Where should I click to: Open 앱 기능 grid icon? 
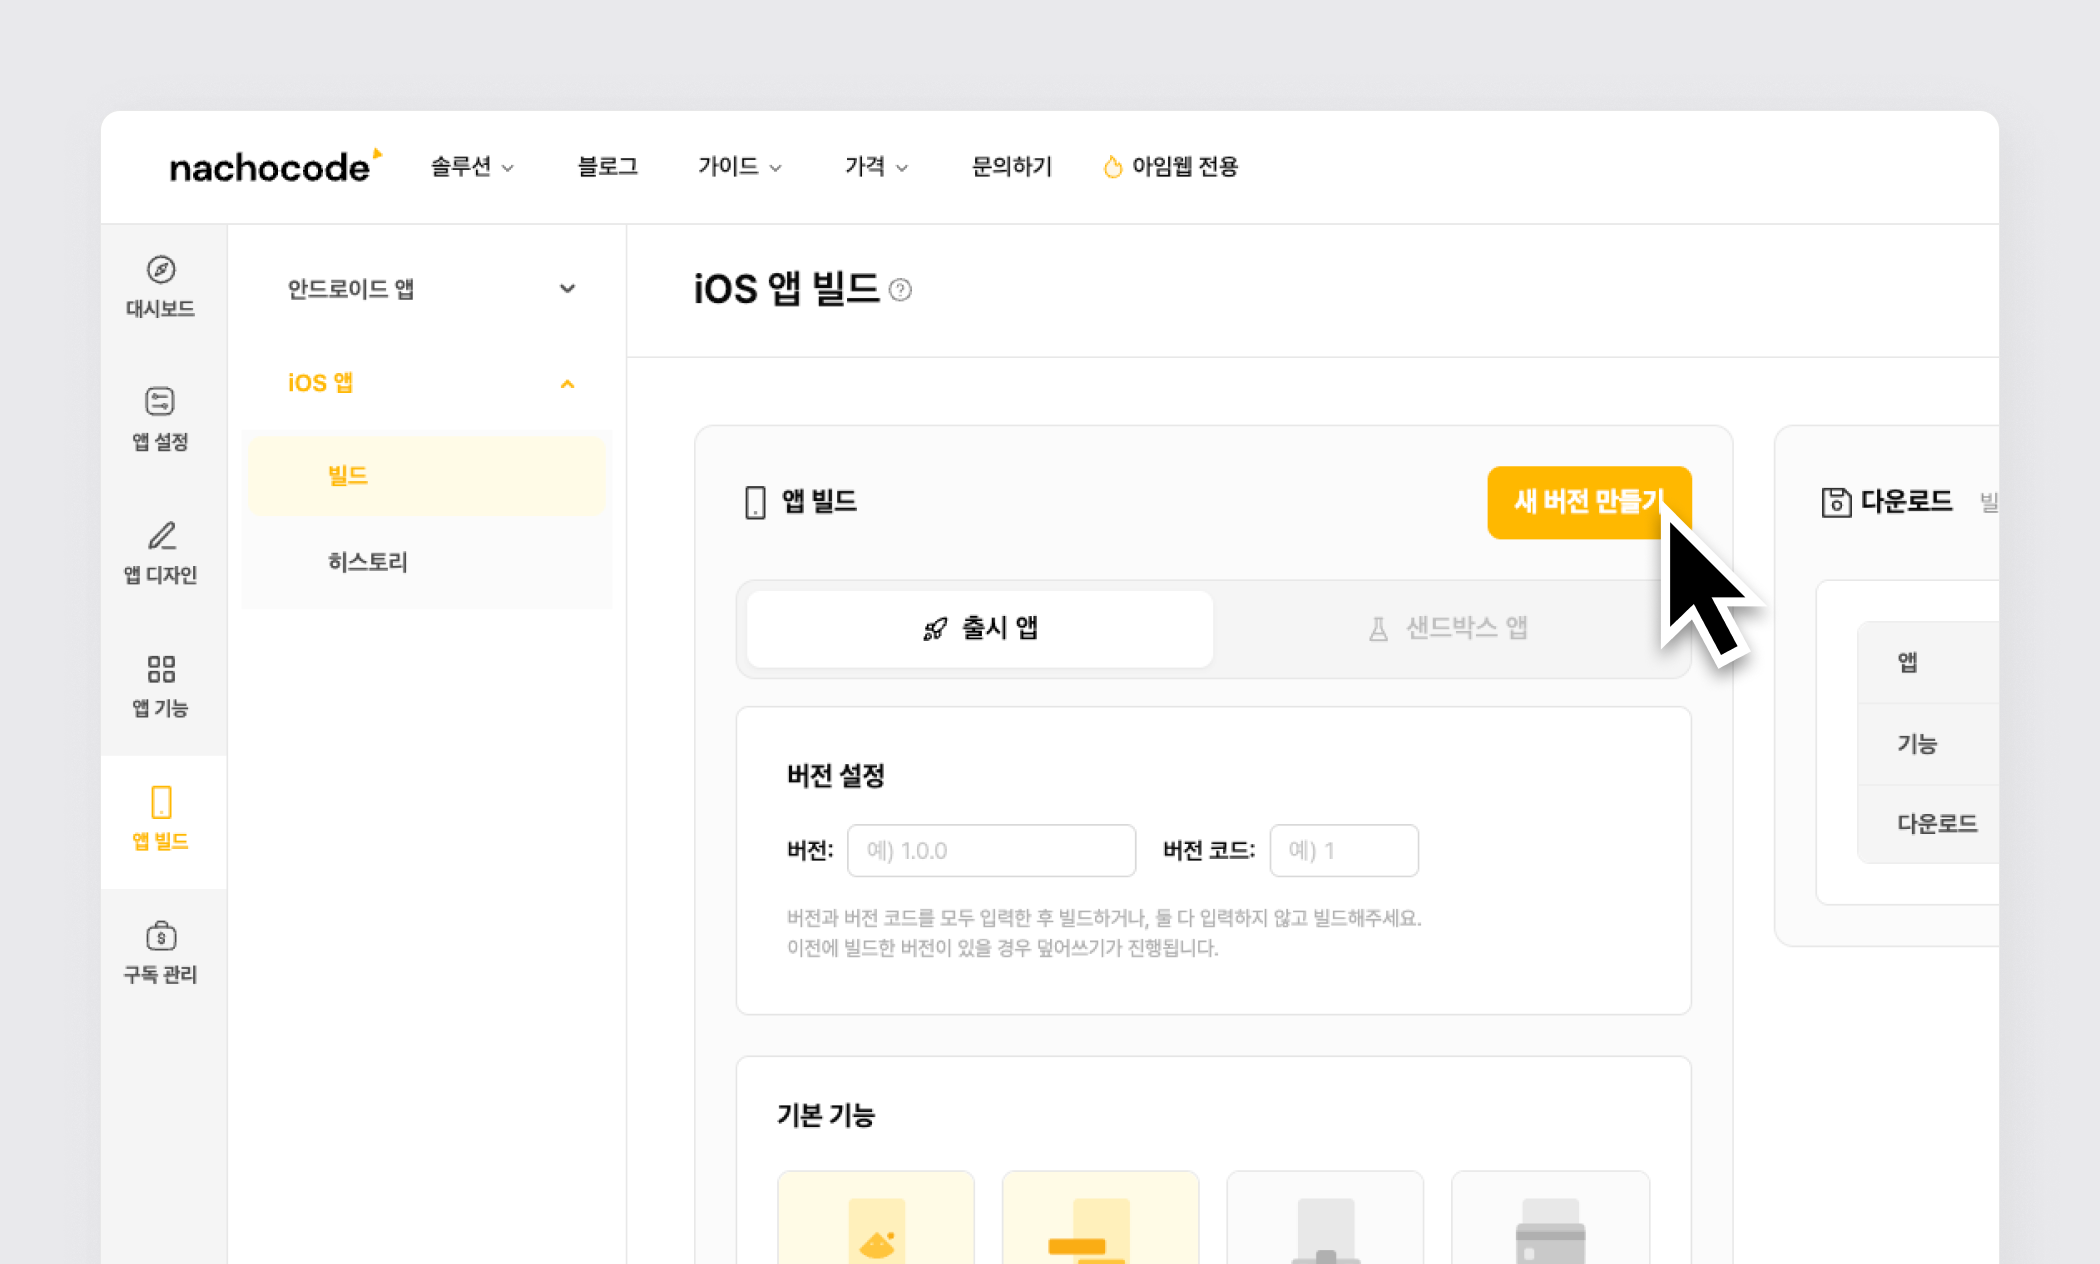(x=160, y=668)
